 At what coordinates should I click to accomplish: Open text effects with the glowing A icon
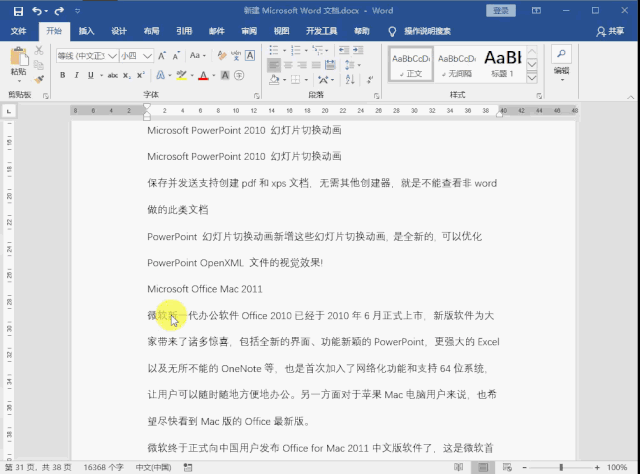pyautogui.click(x=160, y=75)
